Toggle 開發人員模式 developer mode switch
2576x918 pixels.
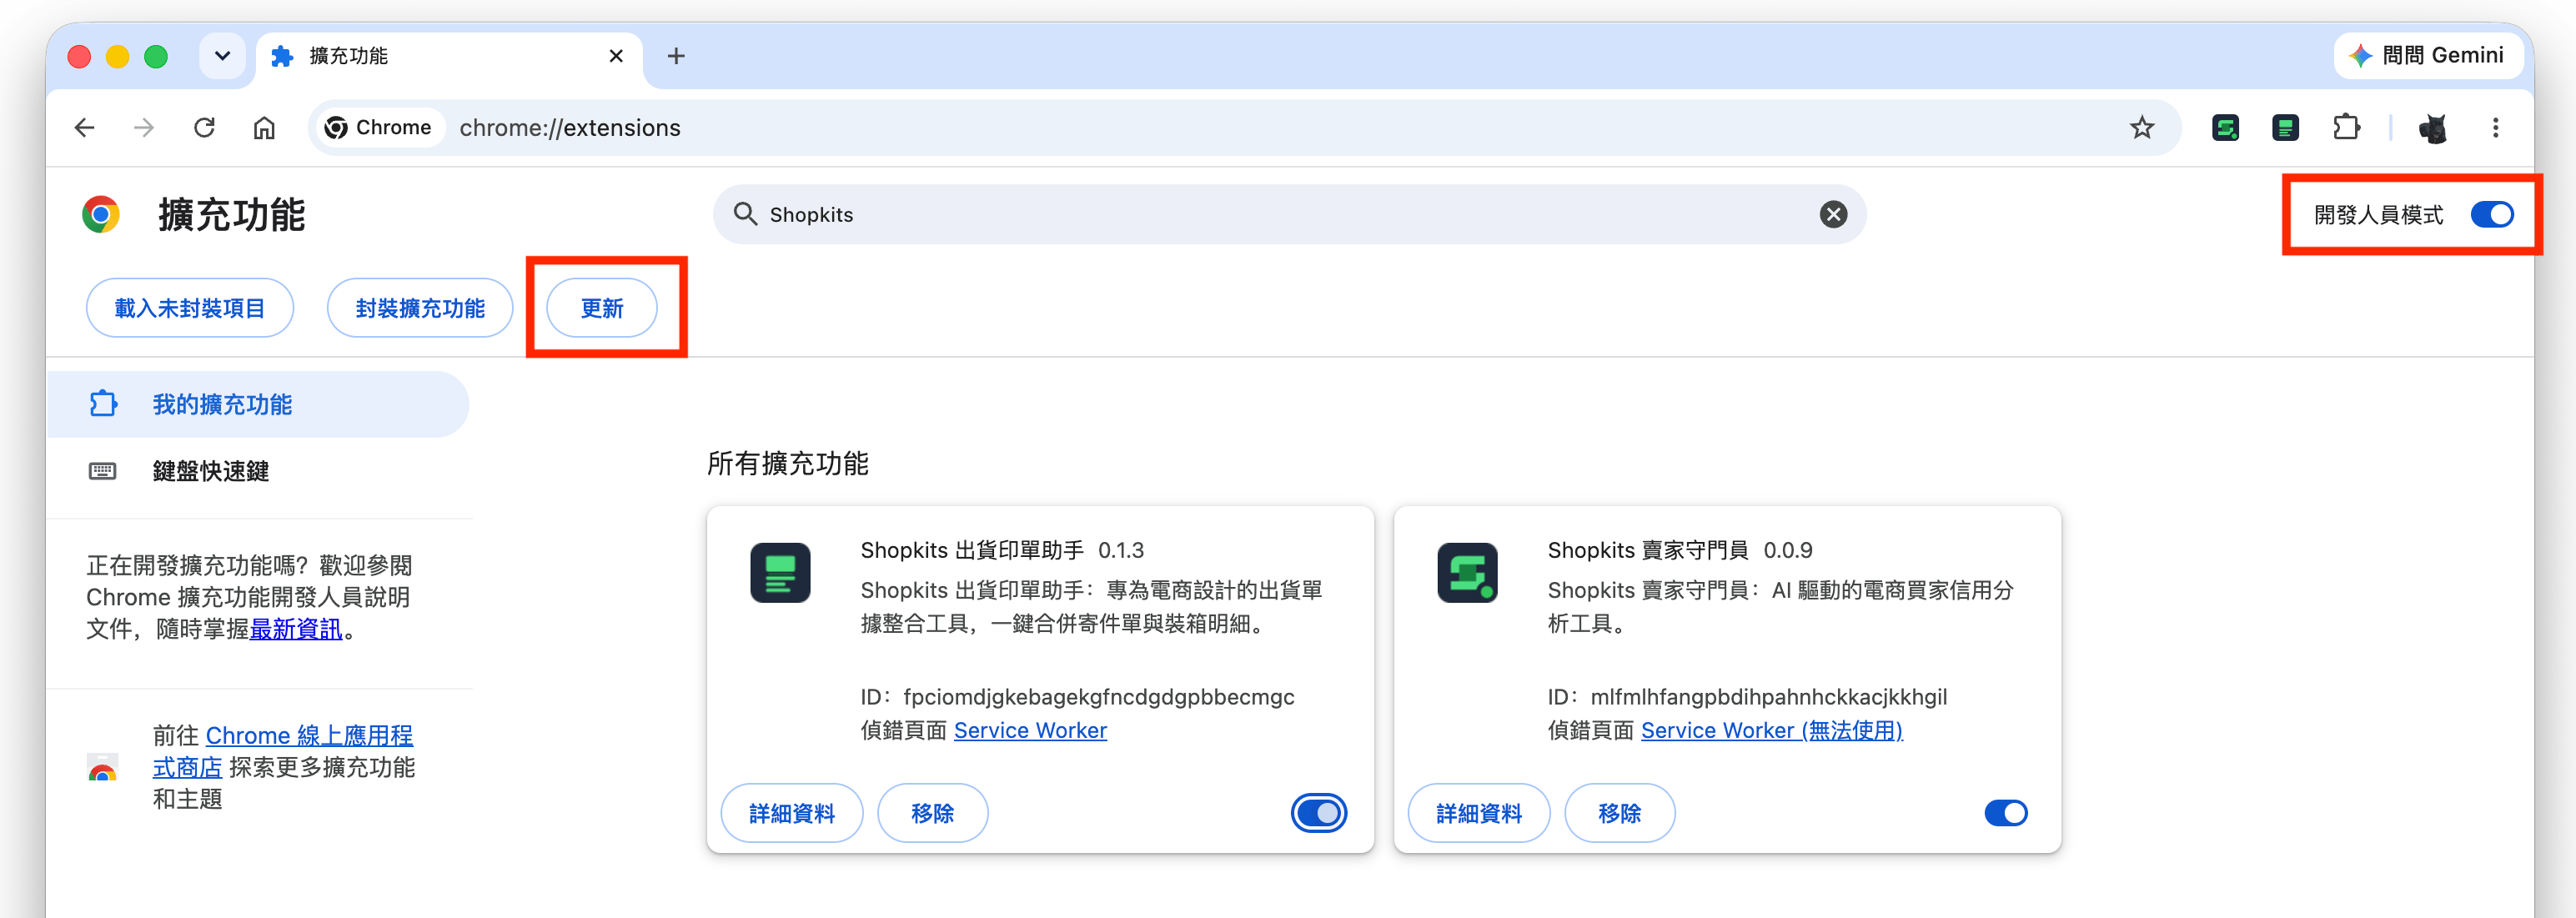pos(2491,214)
